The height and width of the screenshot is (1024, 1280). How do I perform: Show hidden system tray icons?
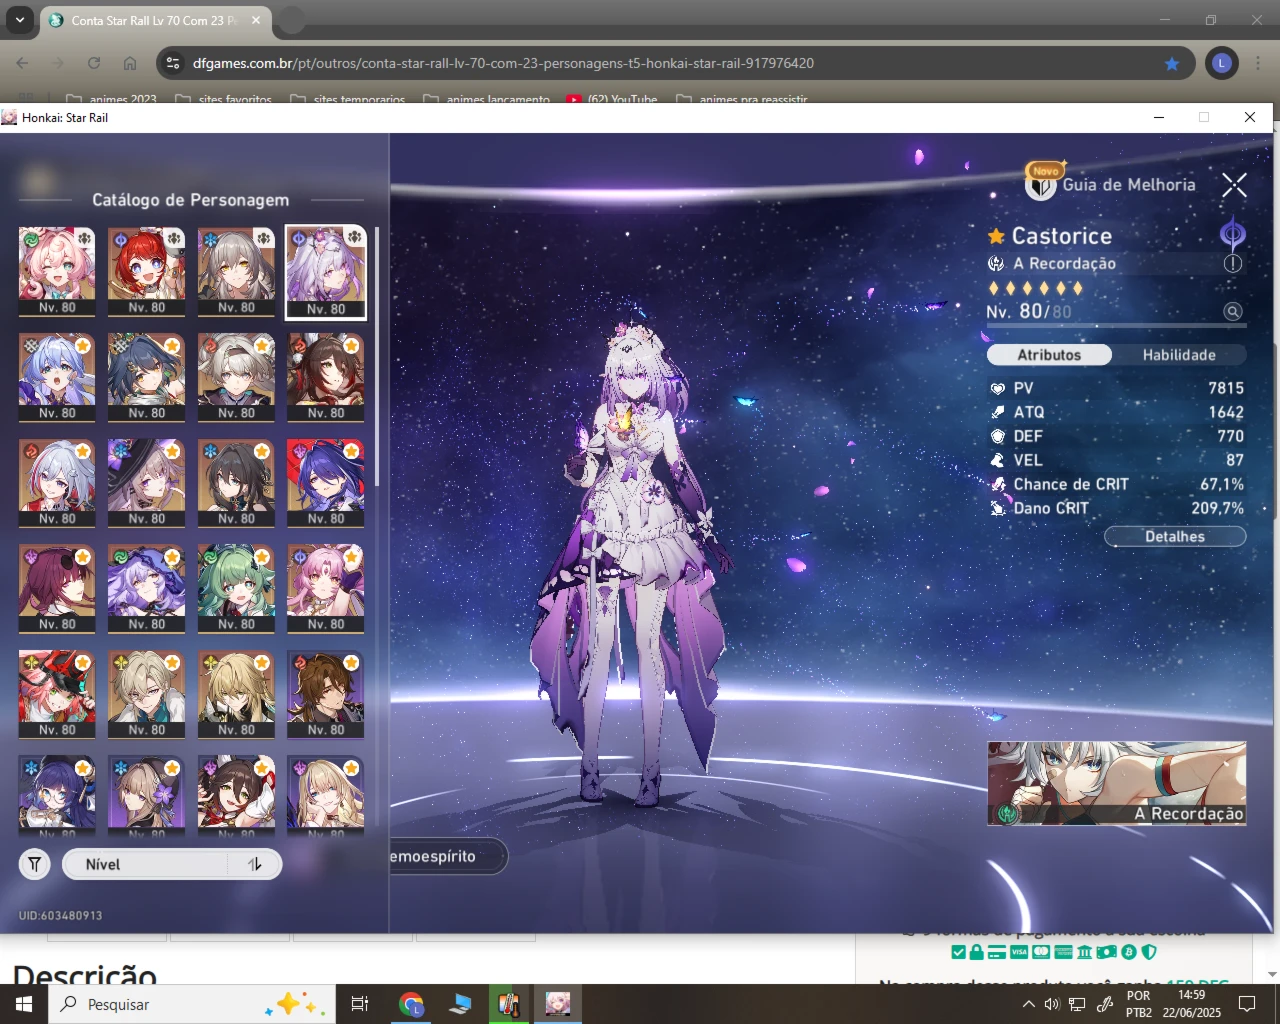tap(1028, 1004)
